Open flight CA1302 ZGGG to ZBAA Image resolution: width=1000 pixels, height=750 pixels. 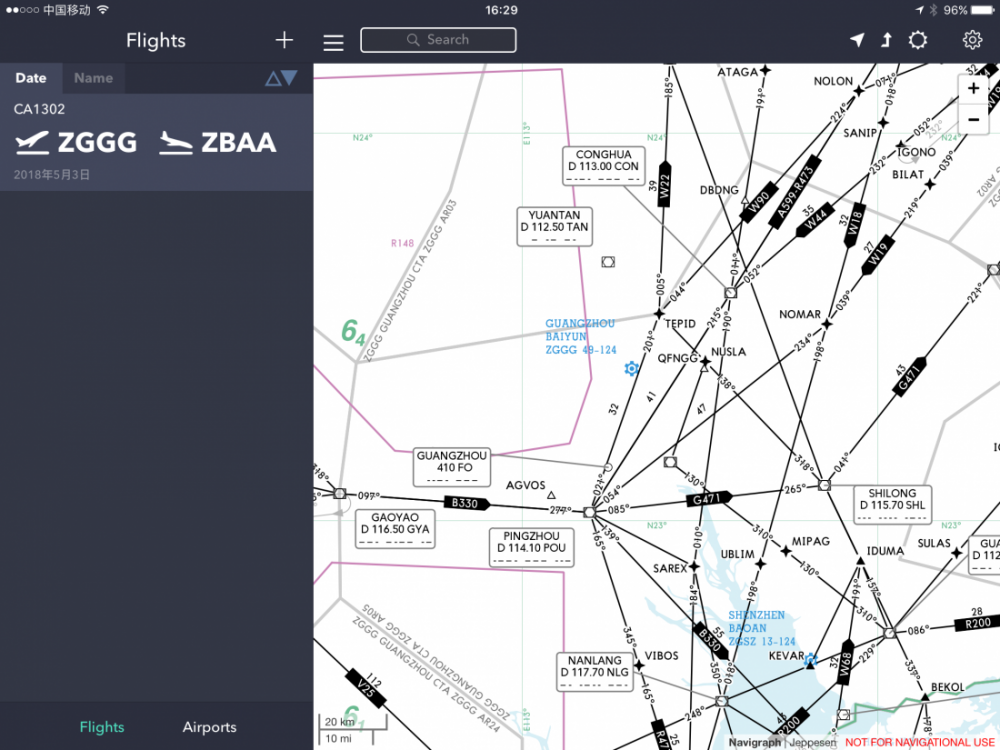tap(156, 142)
